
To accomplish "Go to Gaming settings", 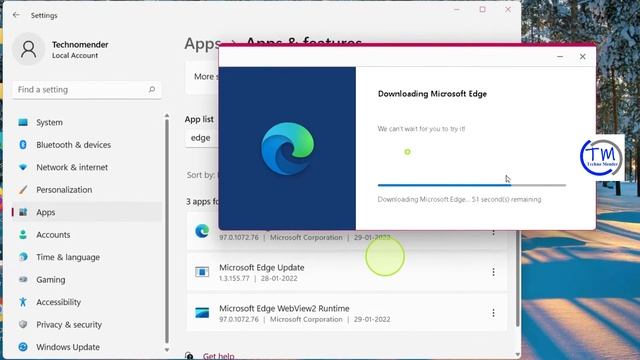I will pyautogui.click(x=87, y=280).
